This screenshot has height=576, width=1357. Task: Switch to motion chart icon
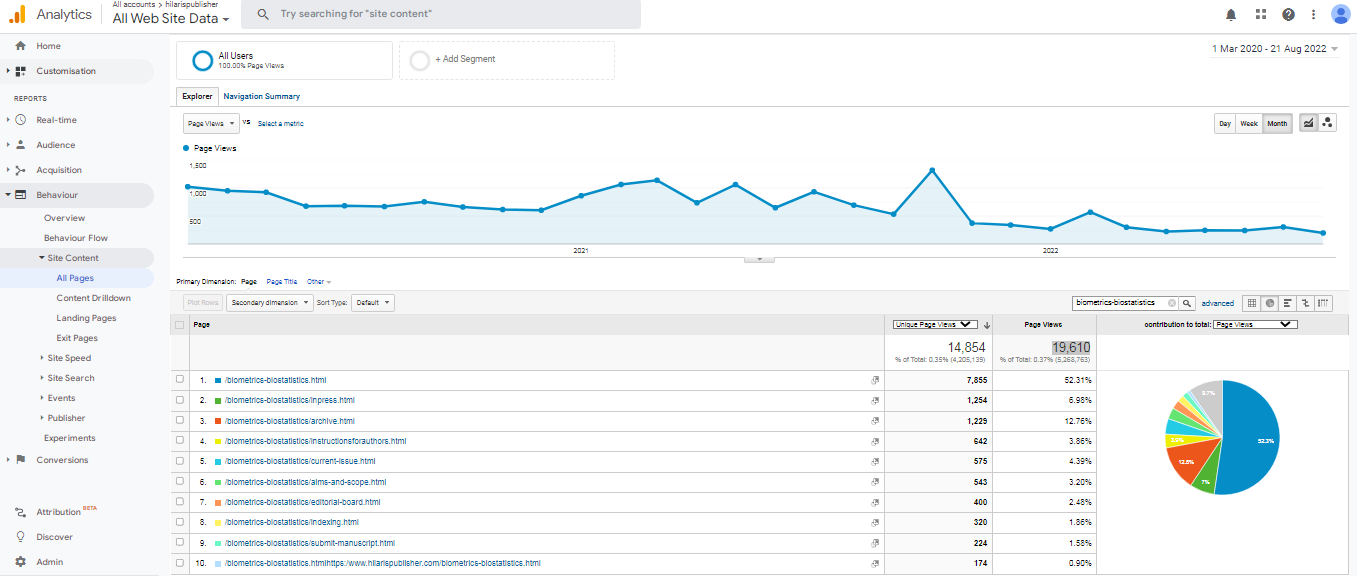coord(1327,123)
